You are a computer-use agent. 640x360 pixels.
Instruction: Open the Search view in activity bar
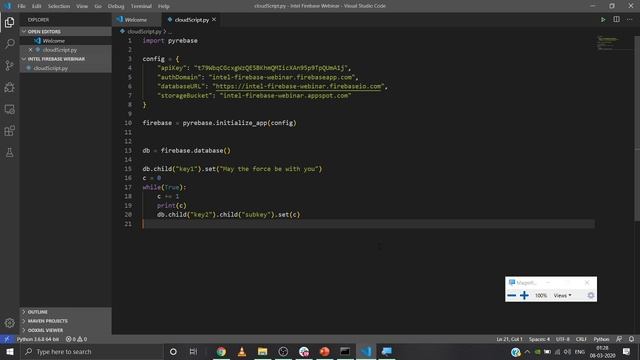tap(9, 44)
